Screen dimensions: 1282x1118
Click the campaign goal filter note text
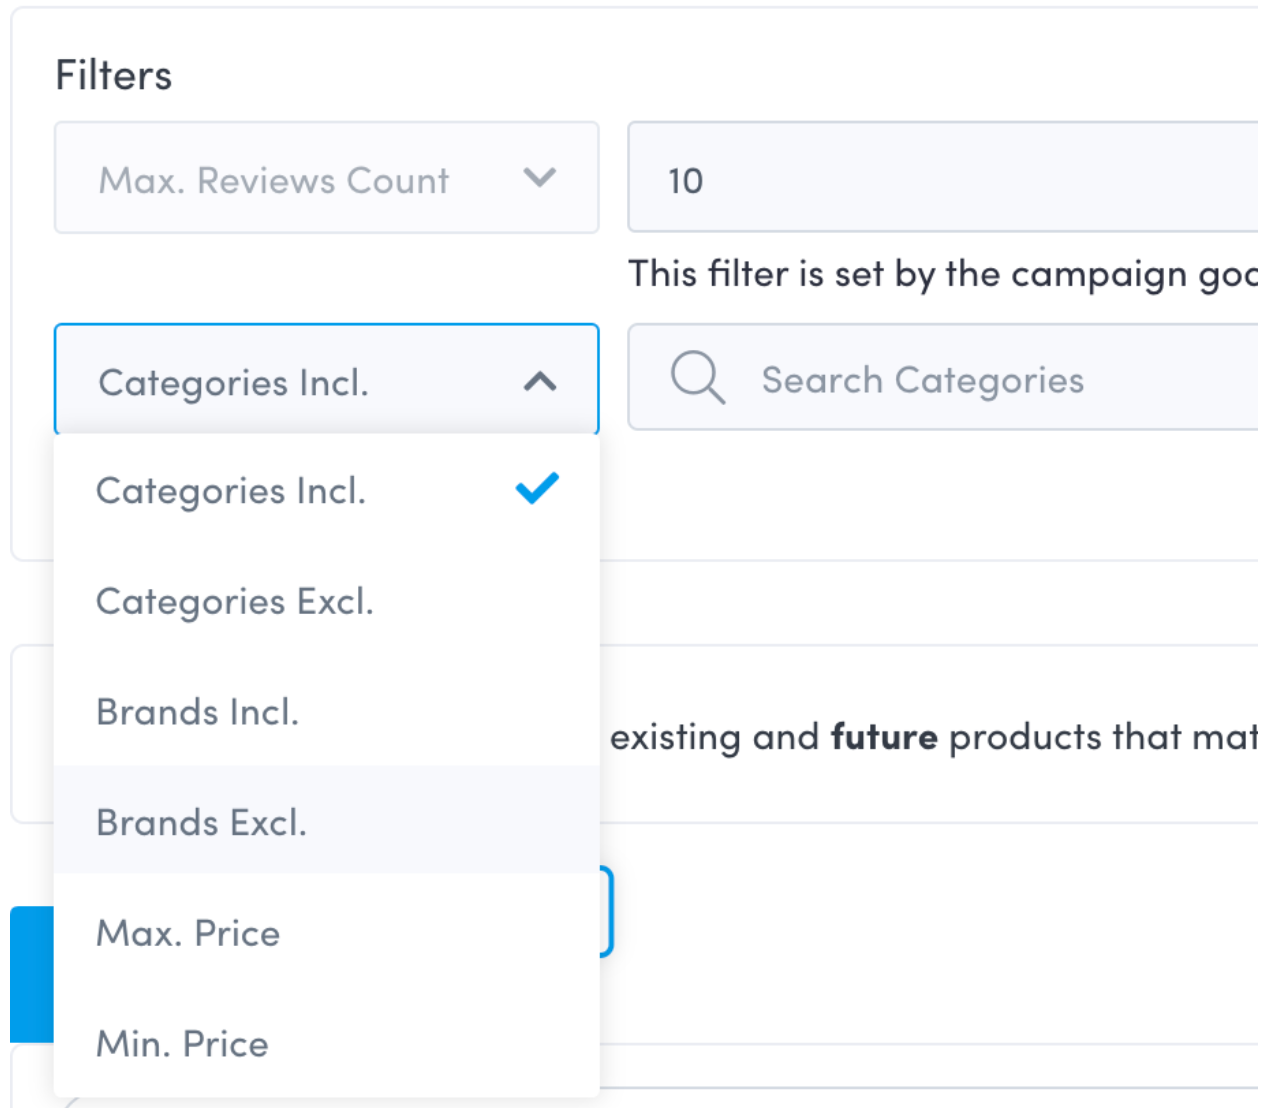coord(940,274)
